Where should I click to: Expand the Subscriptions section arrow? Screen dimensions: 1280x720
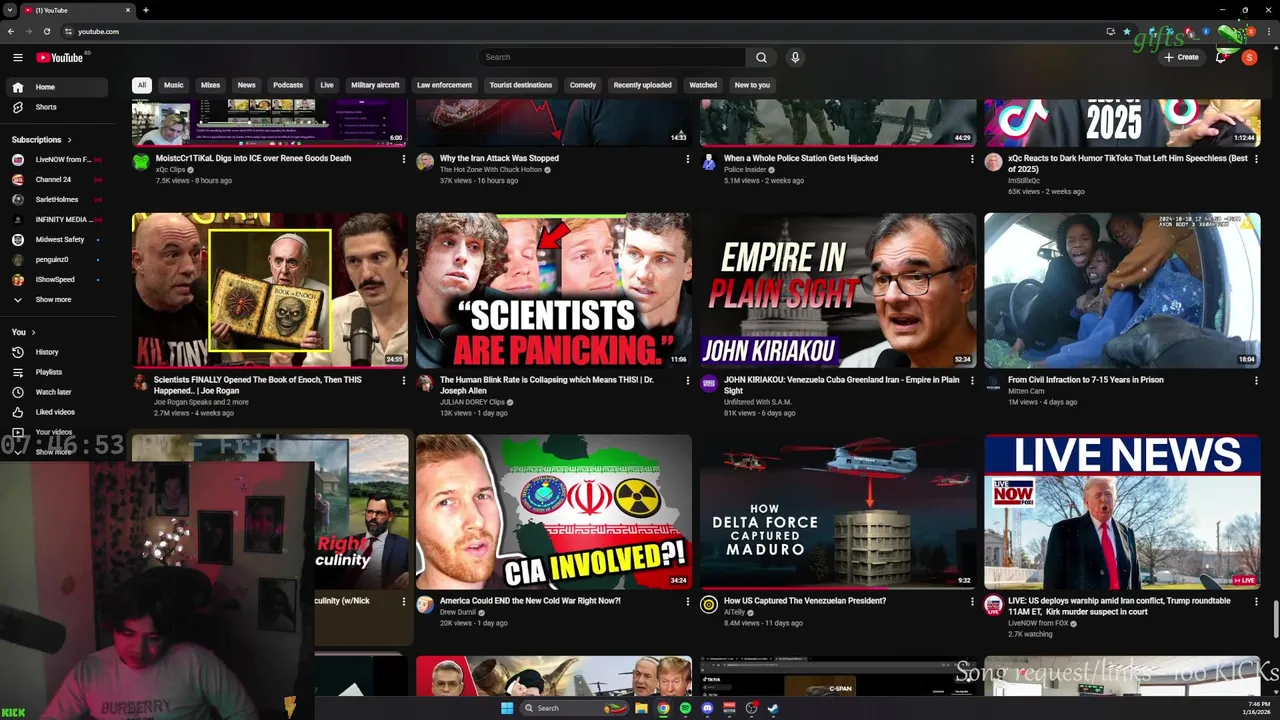(x=70, y=140)
